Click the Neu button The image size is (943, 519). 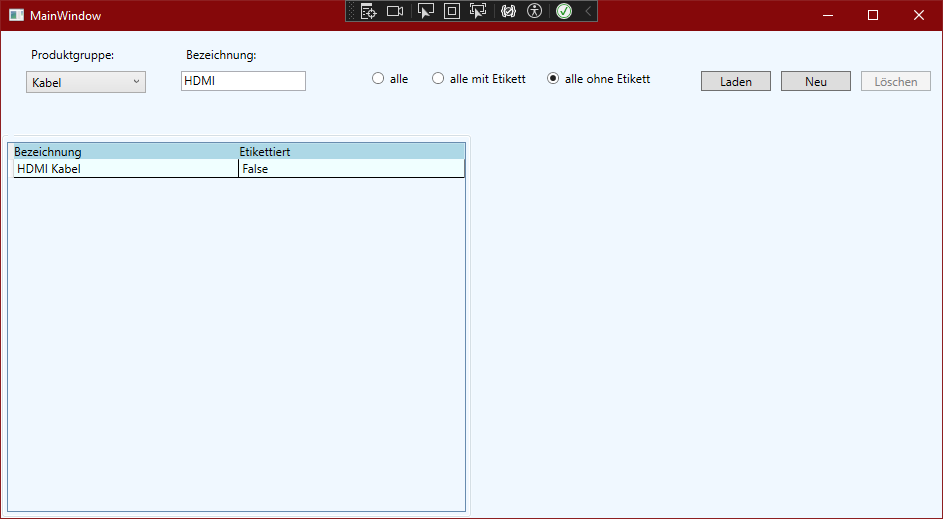click(816, 81)
